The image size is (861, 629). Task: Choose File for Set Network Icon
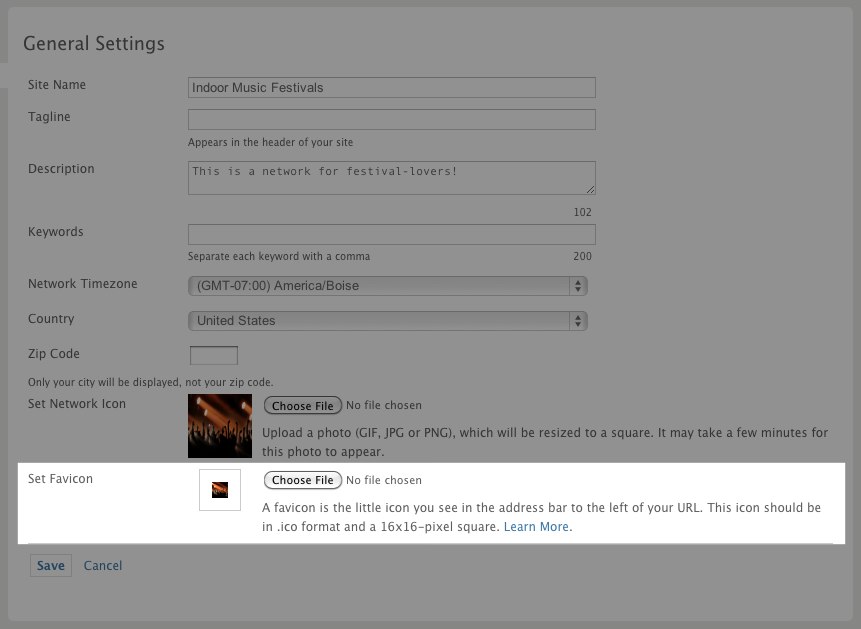303,405
